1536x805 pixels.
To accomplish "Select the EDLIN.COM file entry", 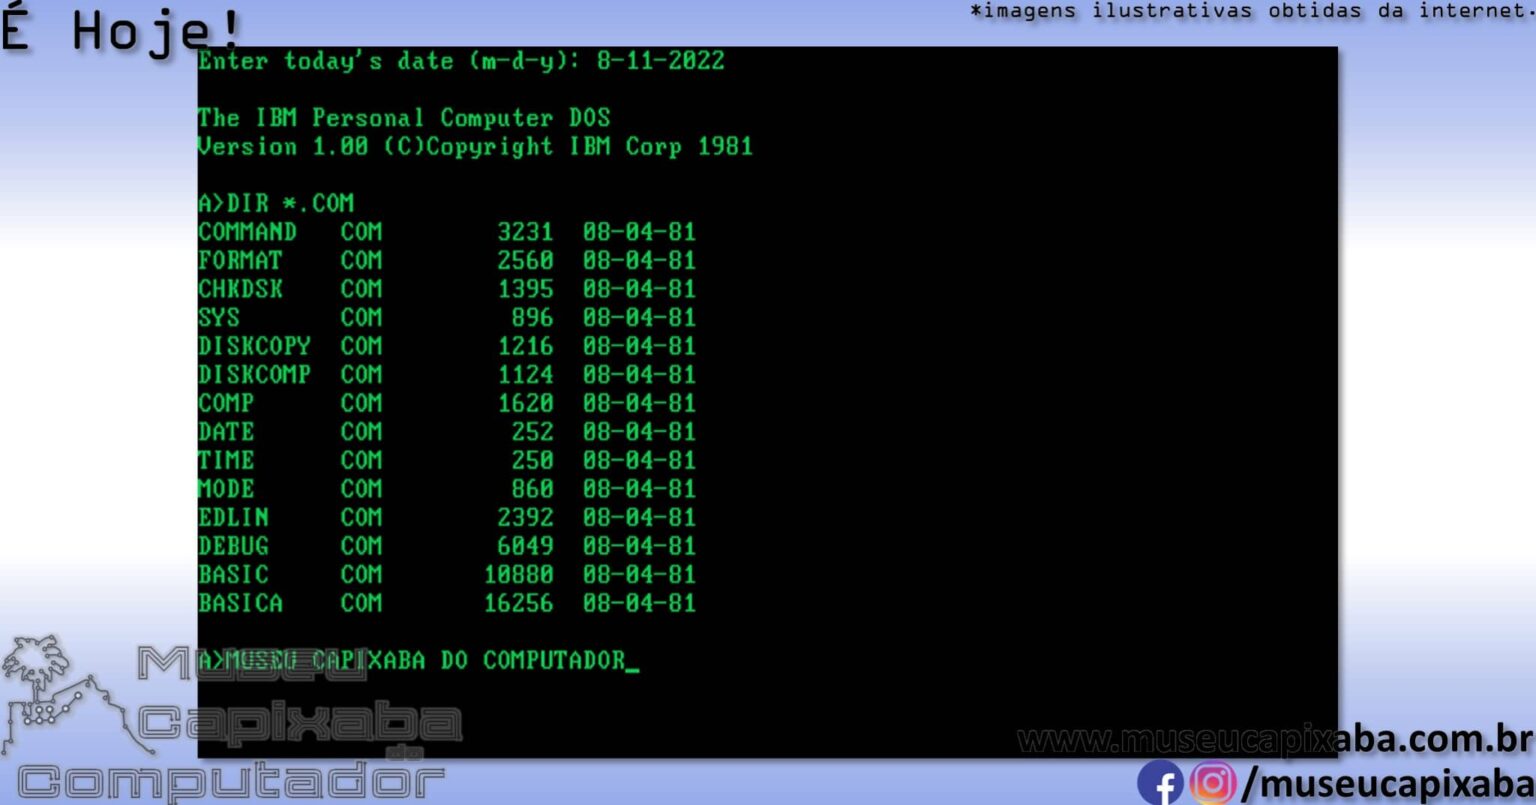I will coord(290,518).
